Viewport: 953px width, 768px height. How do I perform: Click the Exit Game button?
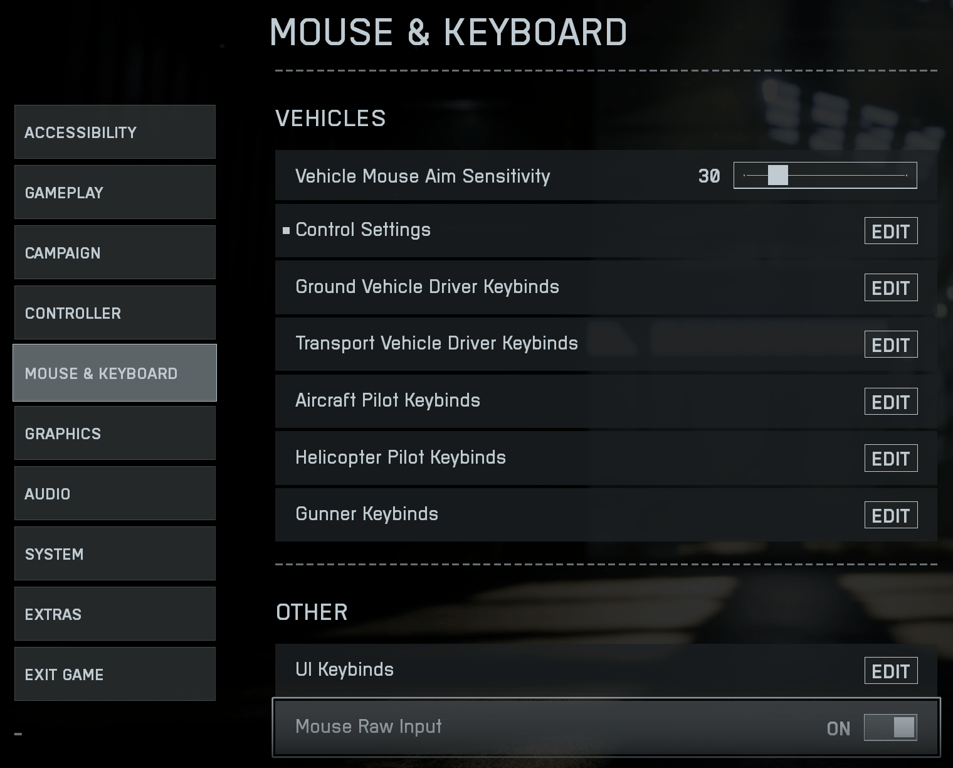(x=114, y=674)
